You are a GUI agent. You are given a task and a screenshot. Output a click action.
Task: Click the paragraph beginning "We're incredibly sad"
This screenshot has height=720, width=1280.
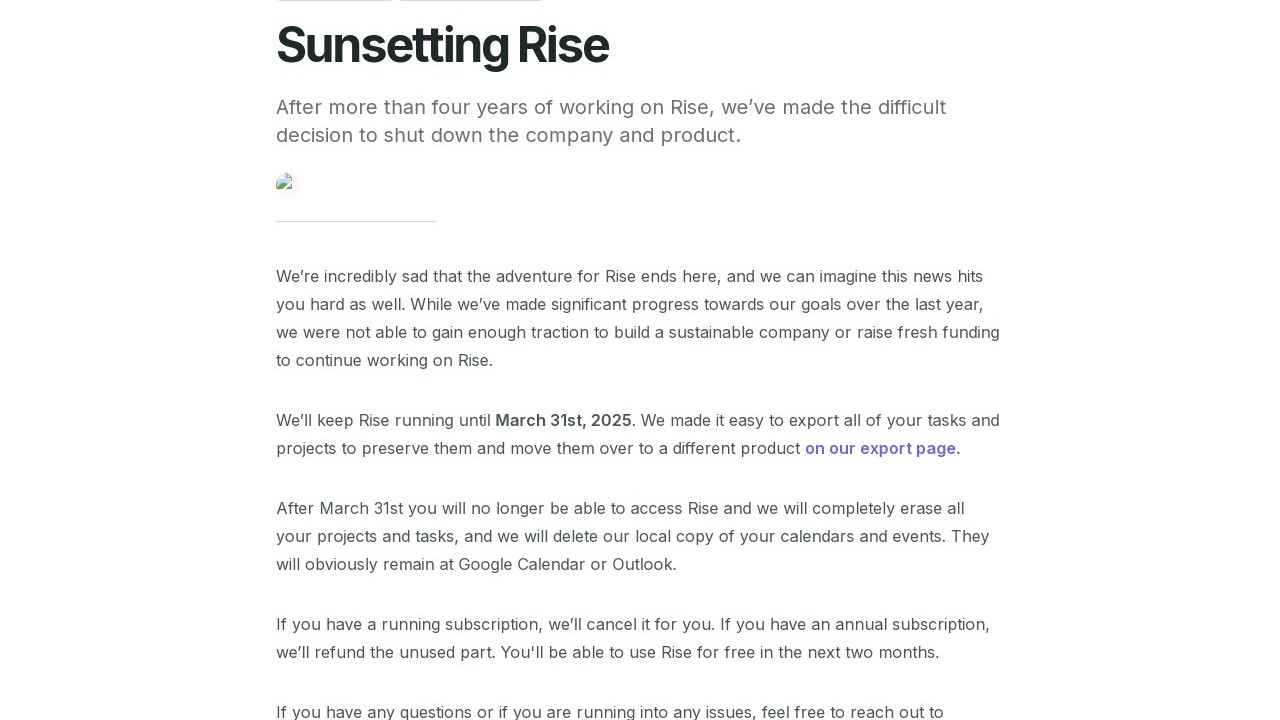(637, 318)
